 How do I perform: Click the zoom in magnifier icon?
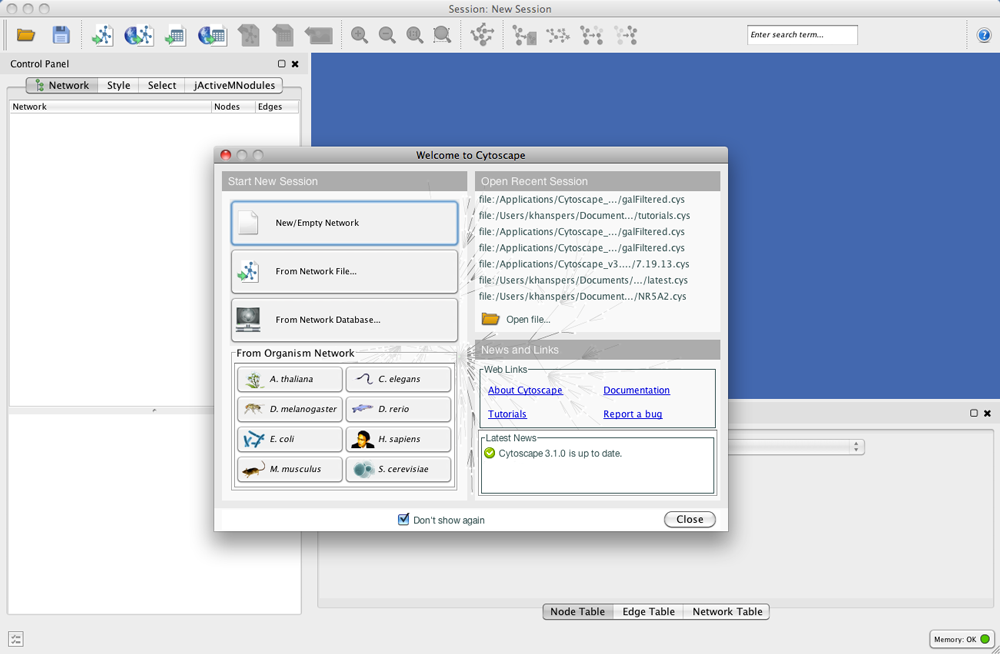pyautogui.click(x=359, y=35)
